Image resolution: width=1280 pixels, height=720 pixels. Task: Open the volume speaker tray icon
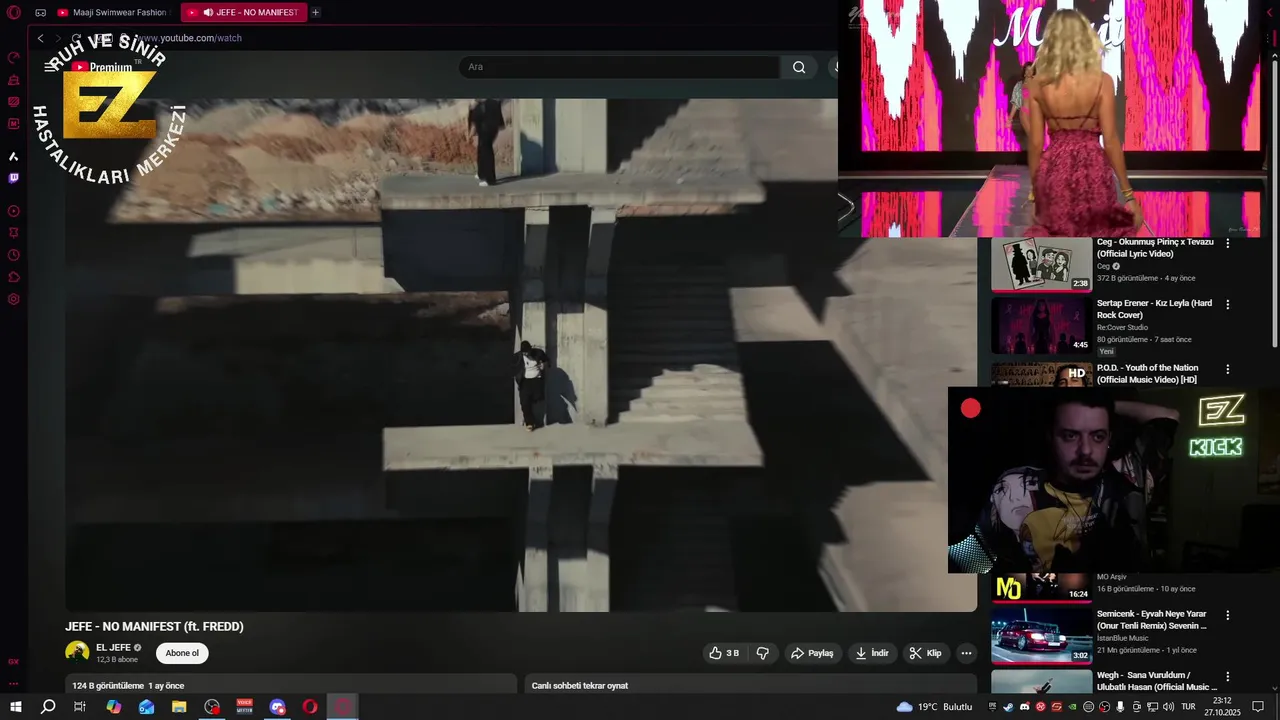[1168, 707]
